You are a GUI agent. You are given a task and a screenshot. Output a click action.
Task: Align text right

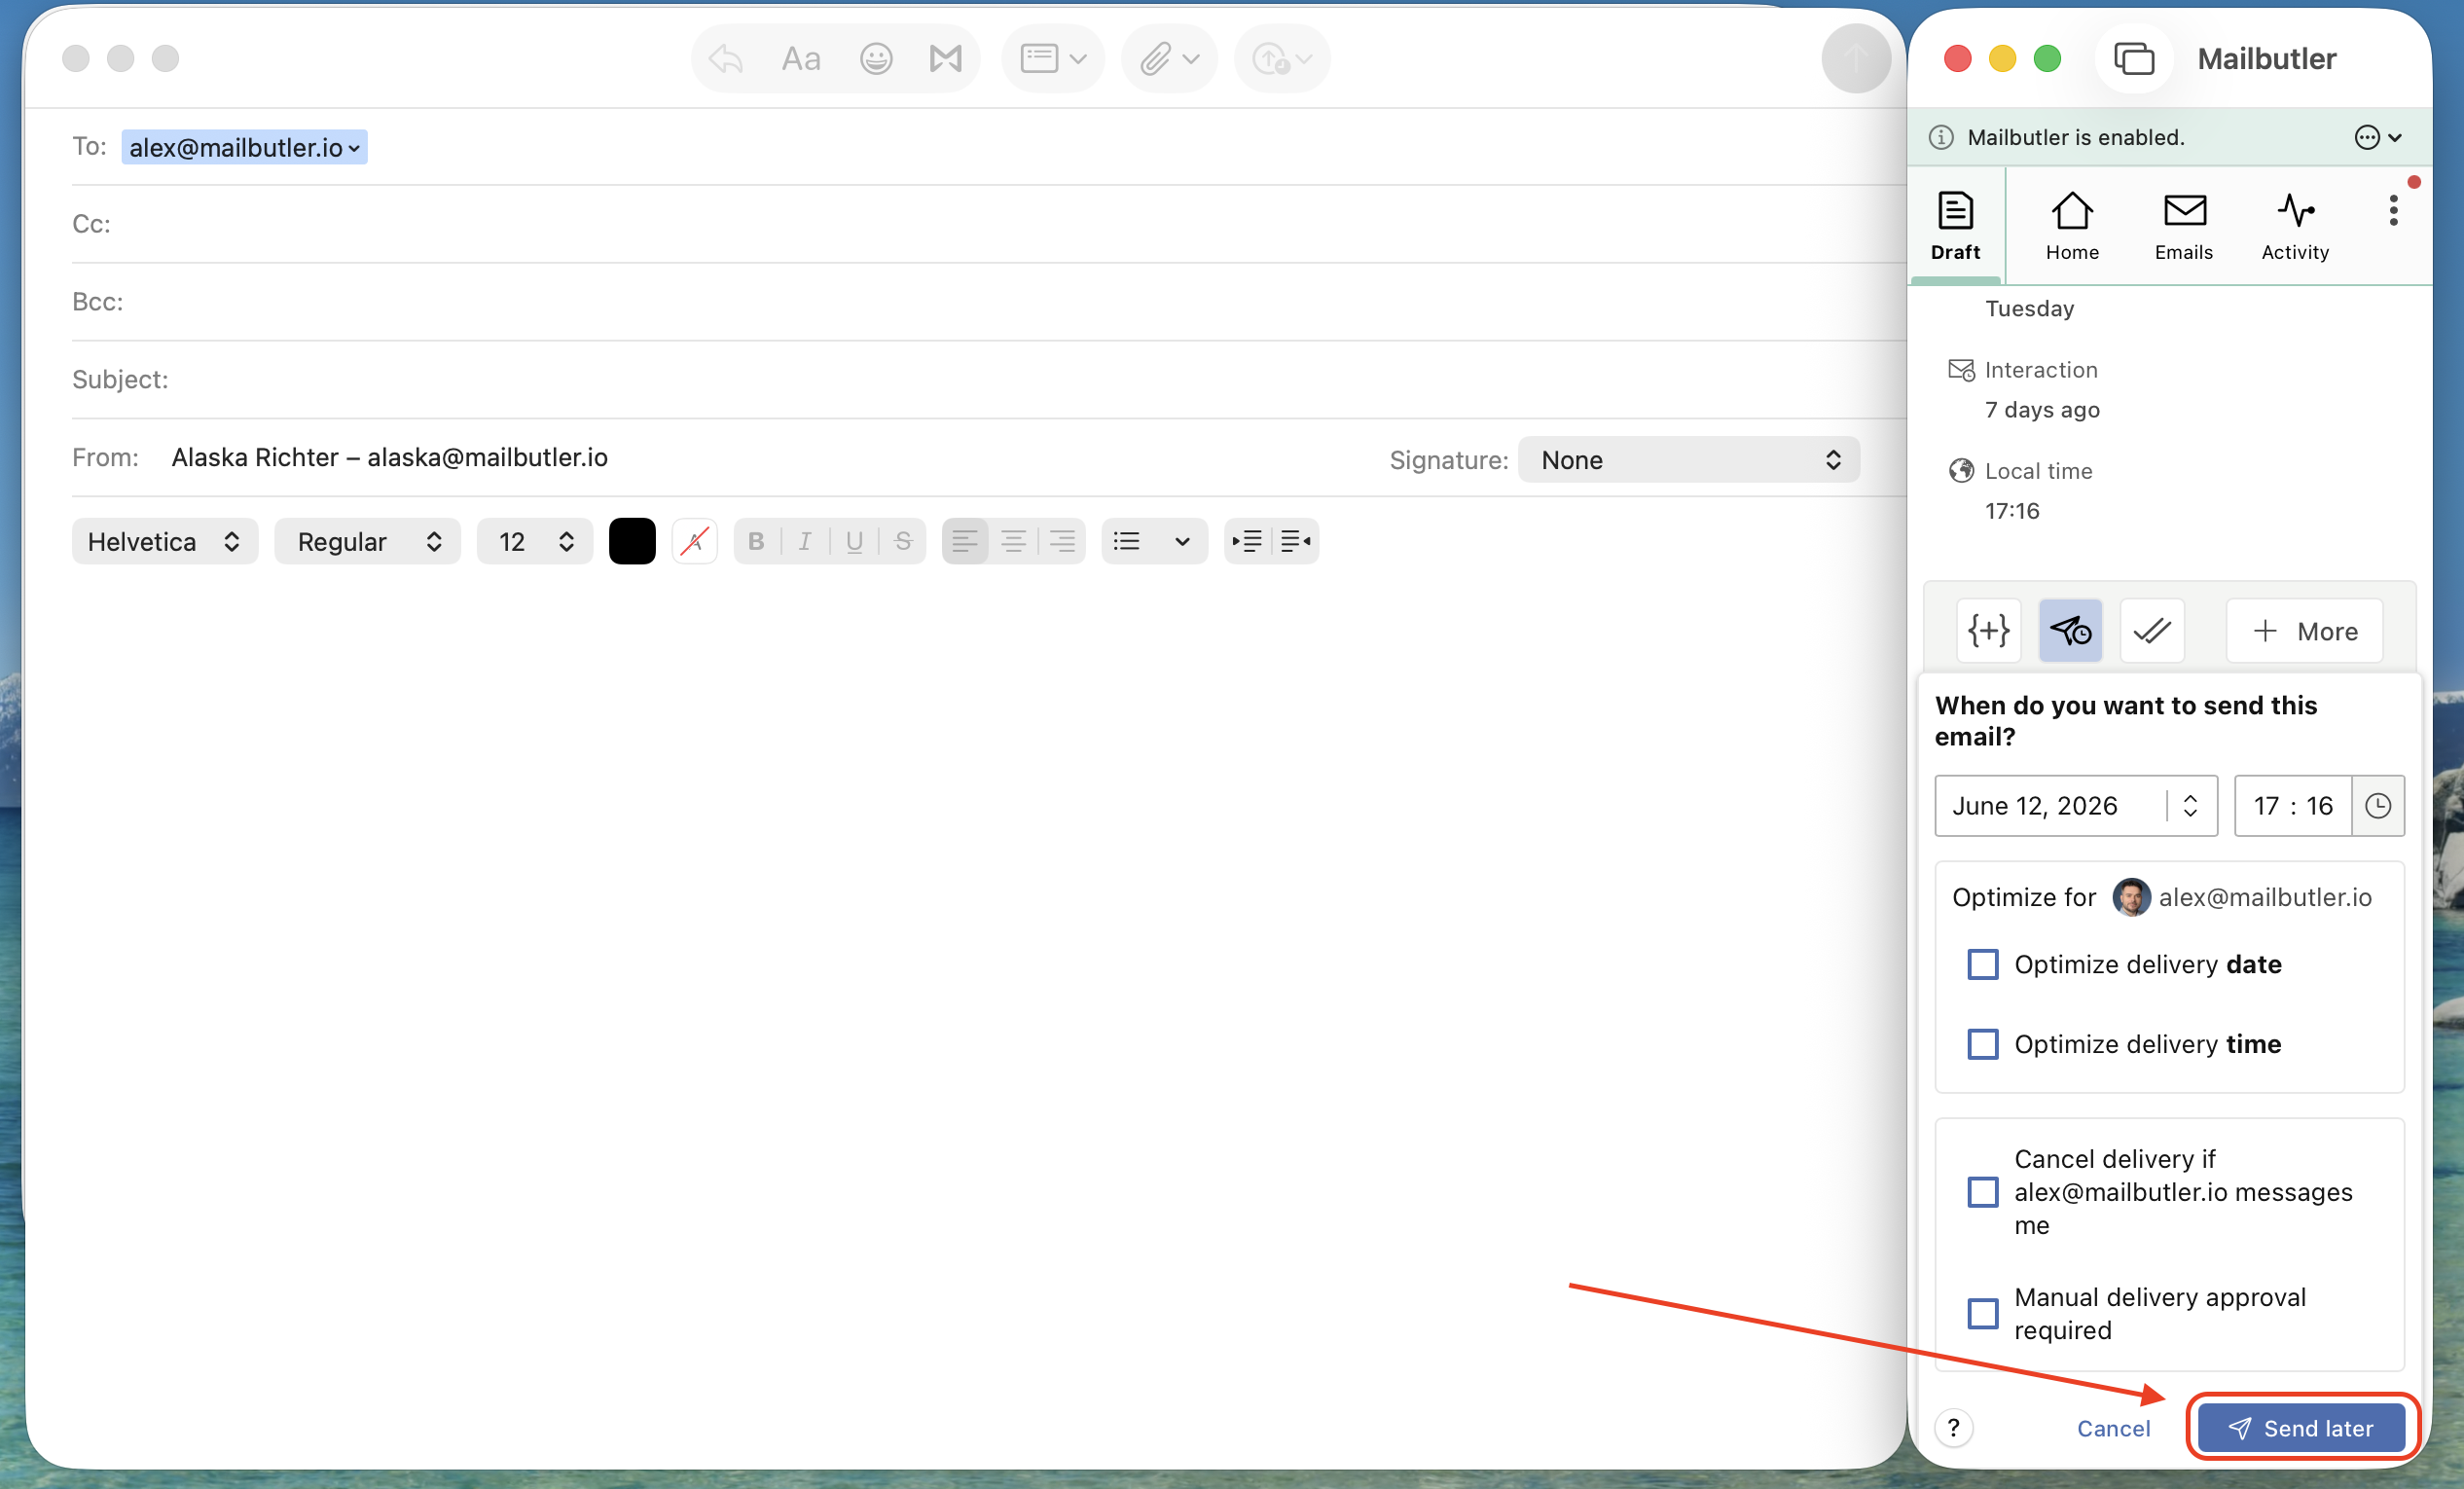[1062, 541]
